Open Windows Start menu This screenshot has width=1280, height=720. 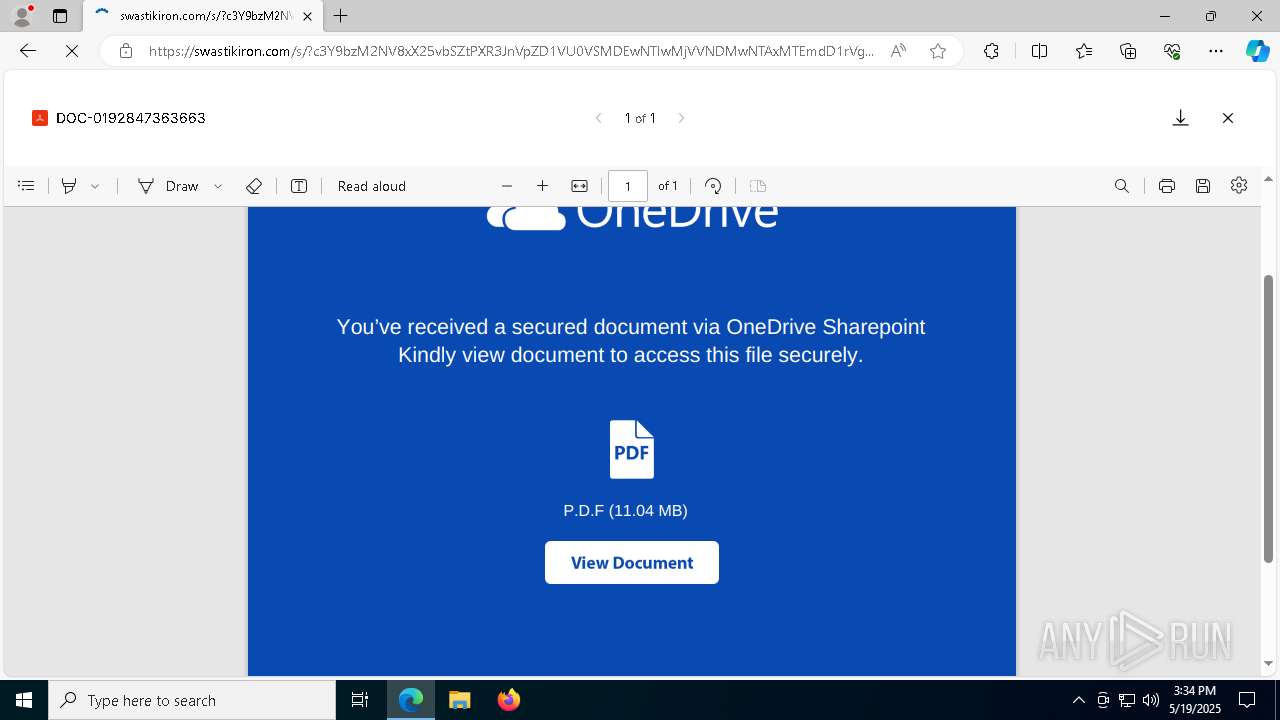24,700
